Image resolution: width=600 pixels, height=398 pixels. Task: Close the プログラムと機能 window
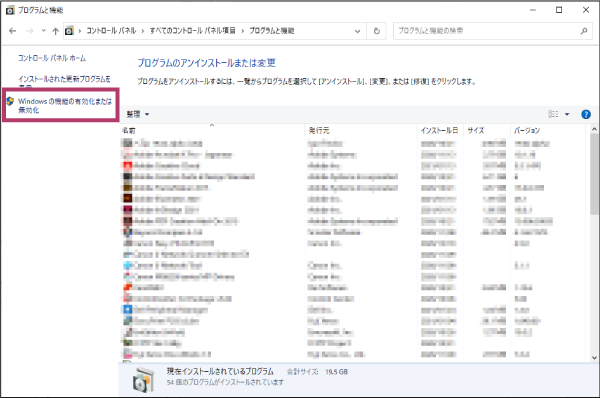[x=586, y=10]
